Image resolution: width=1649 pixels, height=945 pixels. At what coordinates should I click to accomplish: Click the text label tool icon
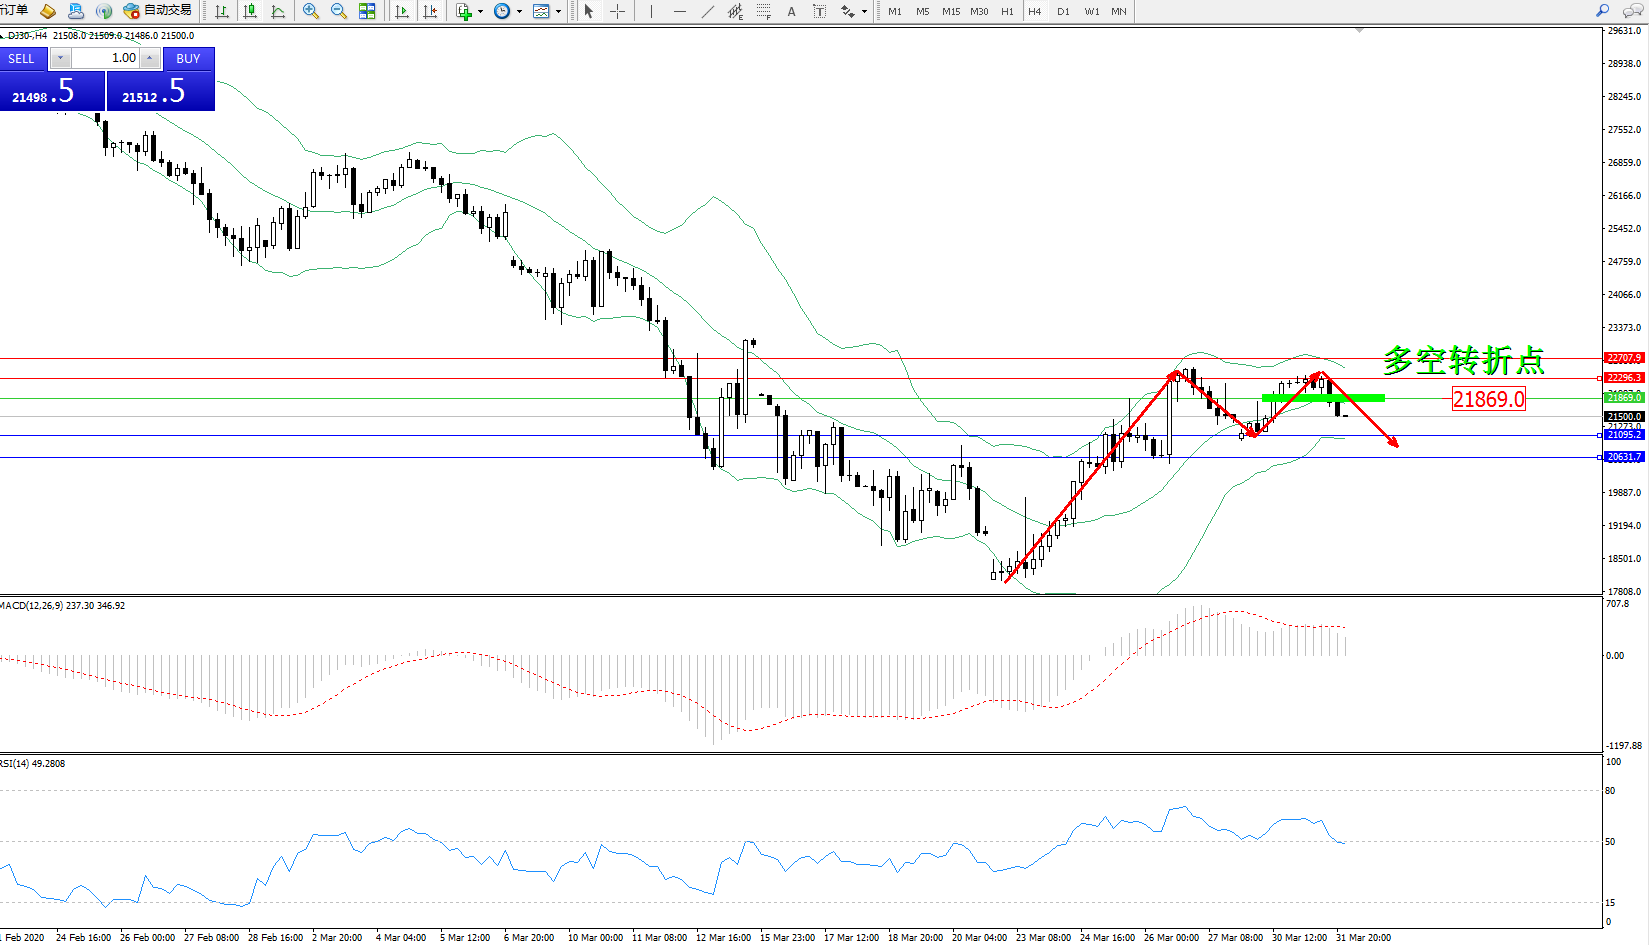pyautogui.click(x=820, y=11)
